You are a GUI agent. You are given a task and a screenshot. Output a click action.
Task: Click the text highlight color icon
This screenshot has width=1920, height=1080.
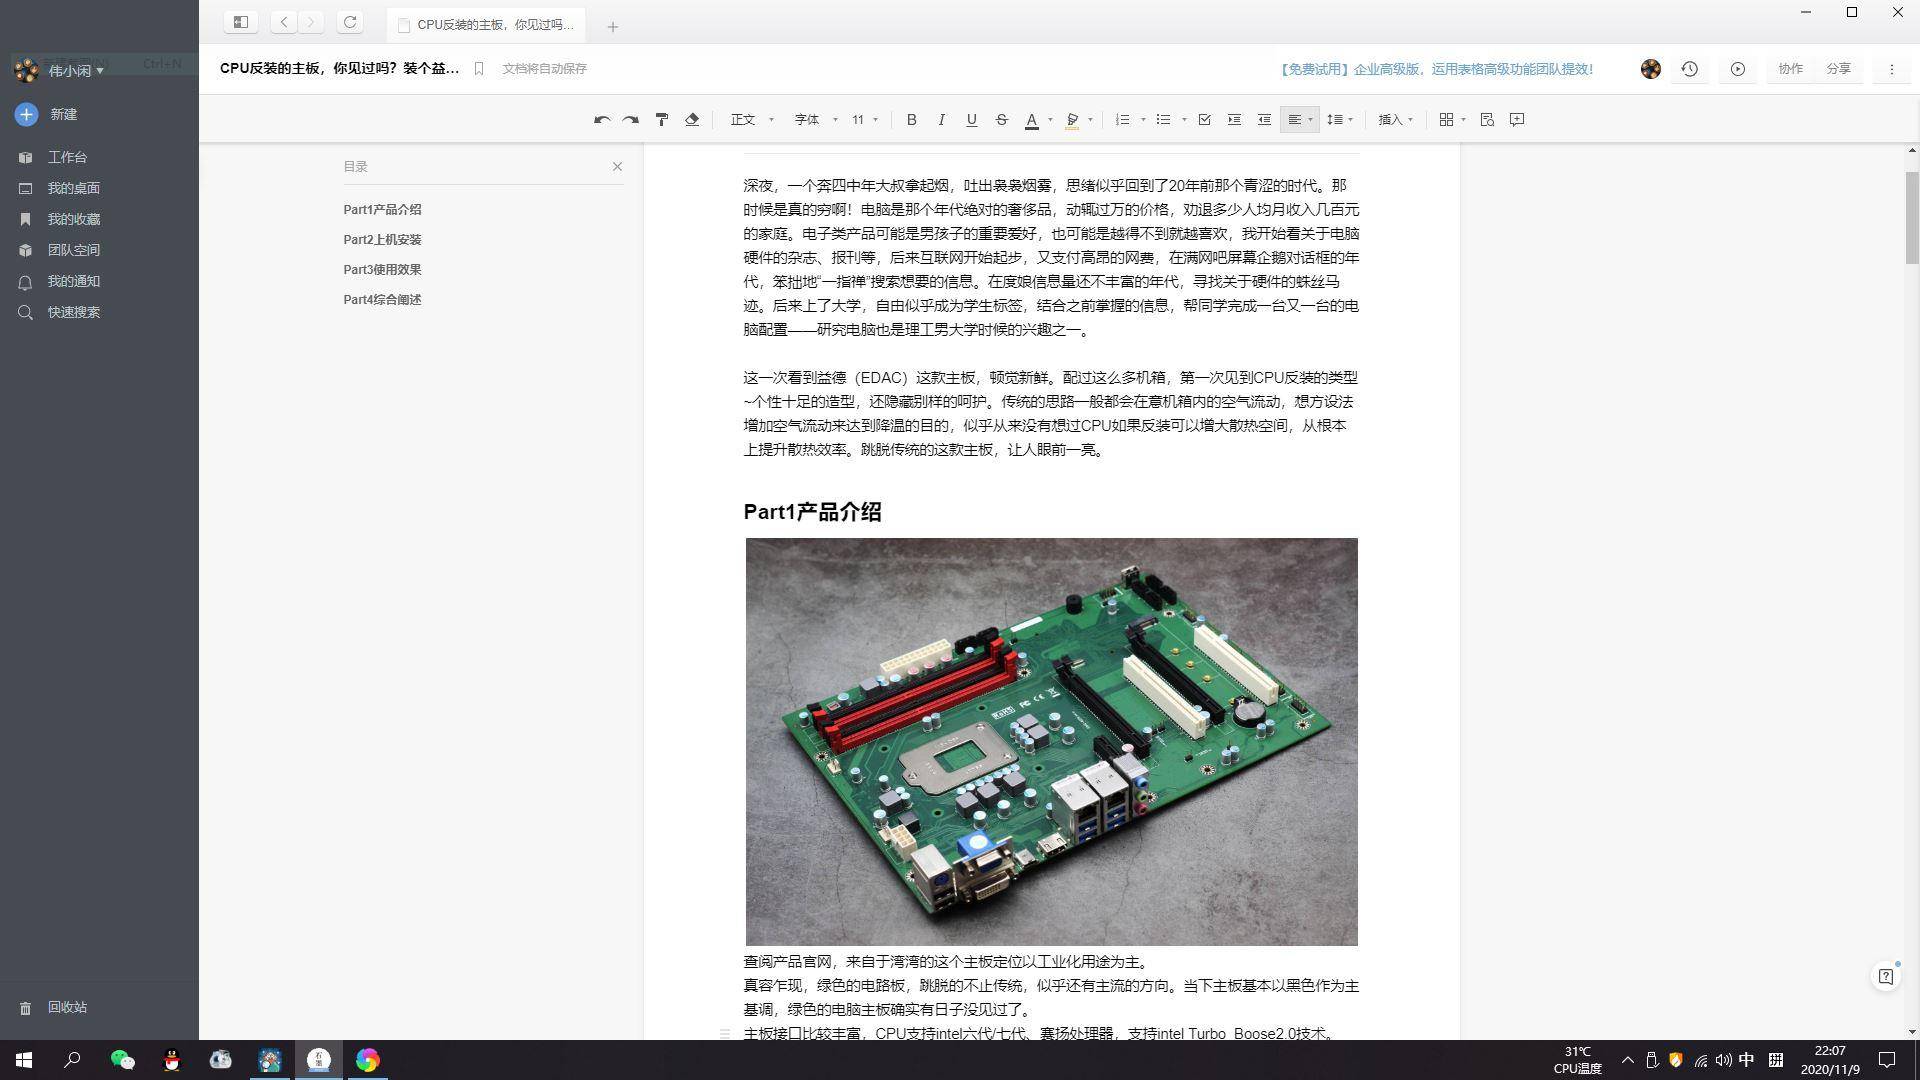point(1073,120)
